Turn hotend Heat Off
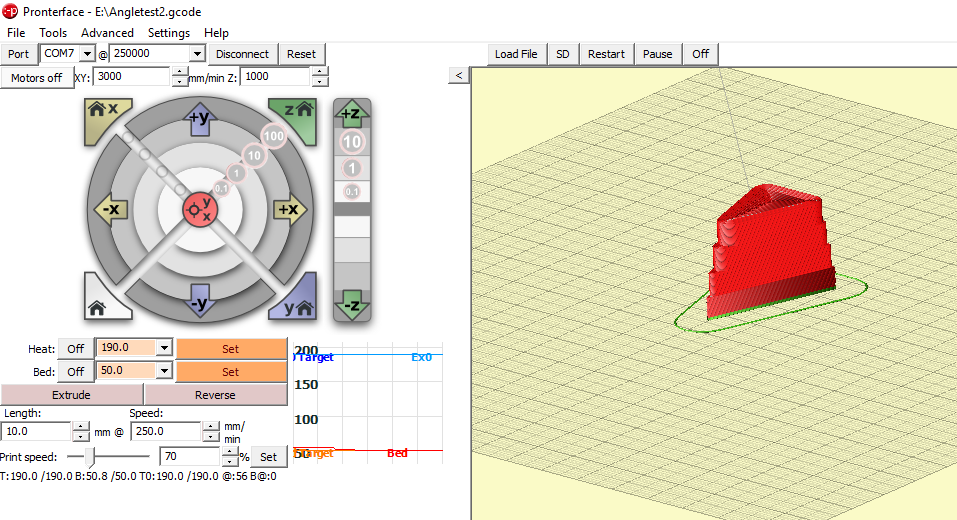 click(x=76, y=348)
